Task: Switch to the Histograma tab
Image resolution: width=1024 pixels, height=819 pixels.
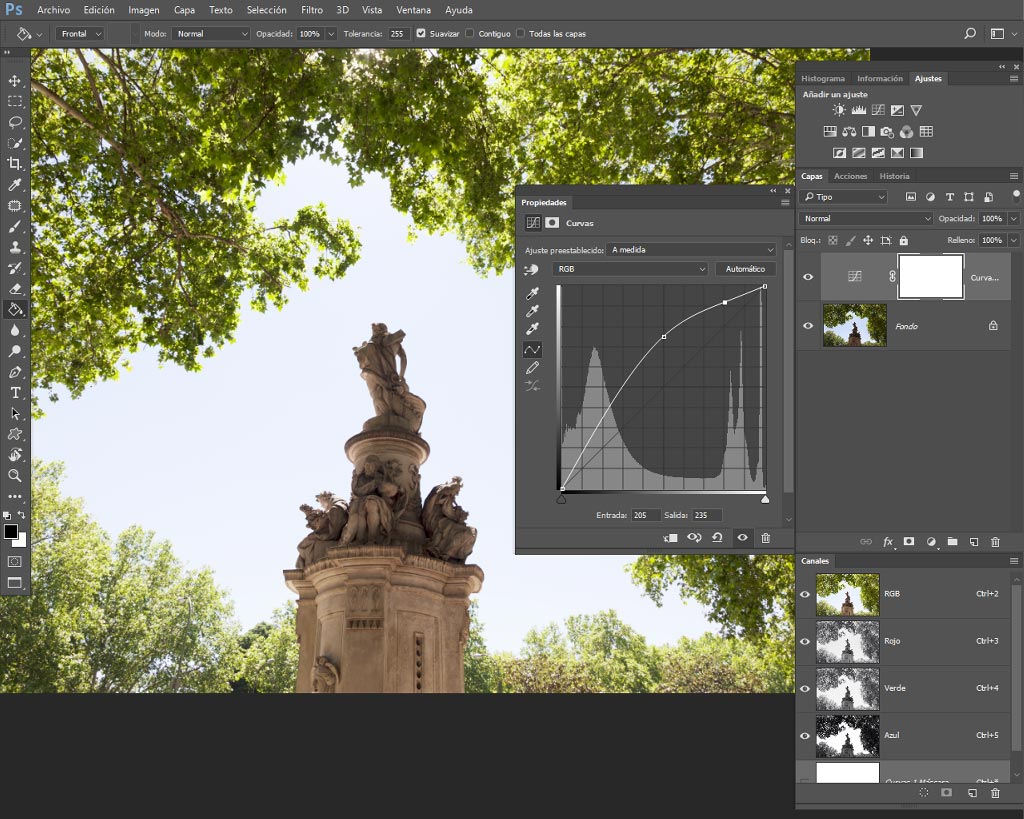Action: [823, 78]
